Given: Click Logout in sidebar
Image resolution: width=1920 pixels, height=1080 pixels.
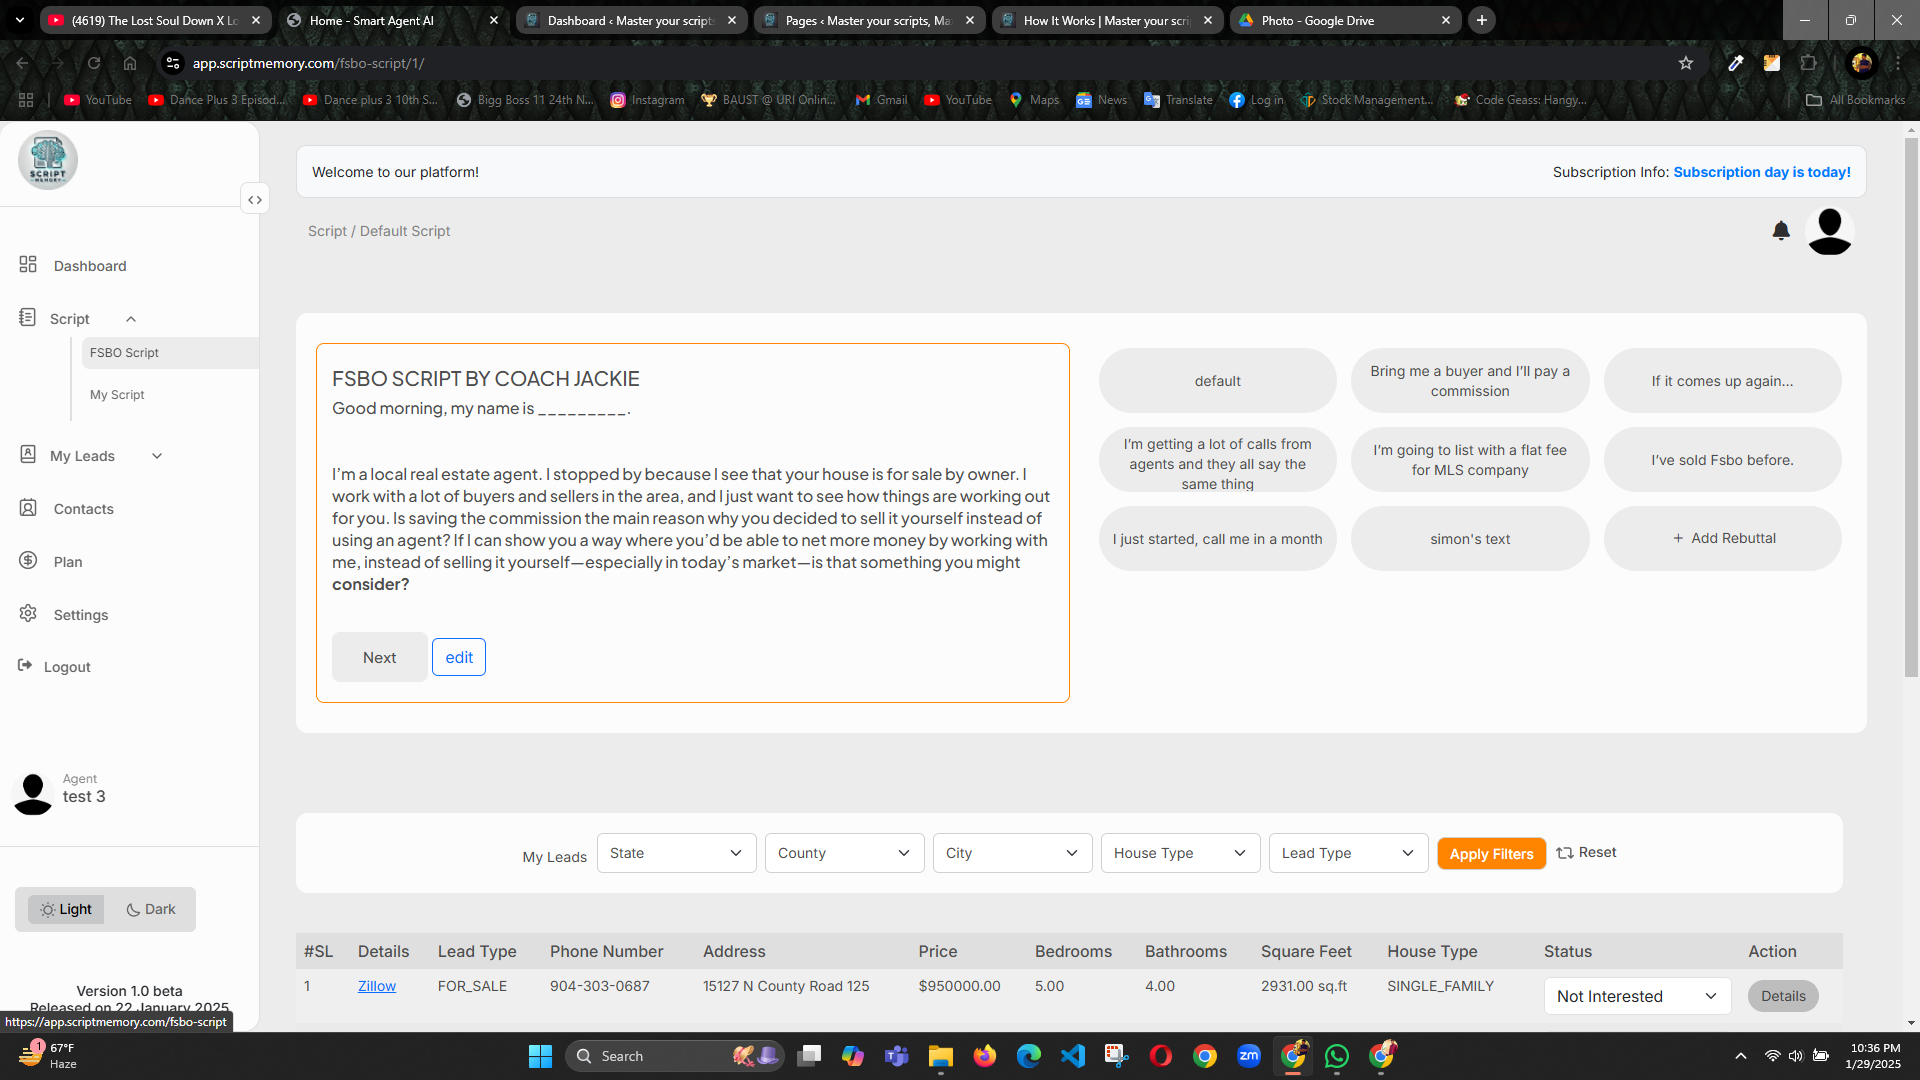Looking at the screenshot, I should pyautogui.click(x=66, y=667).
